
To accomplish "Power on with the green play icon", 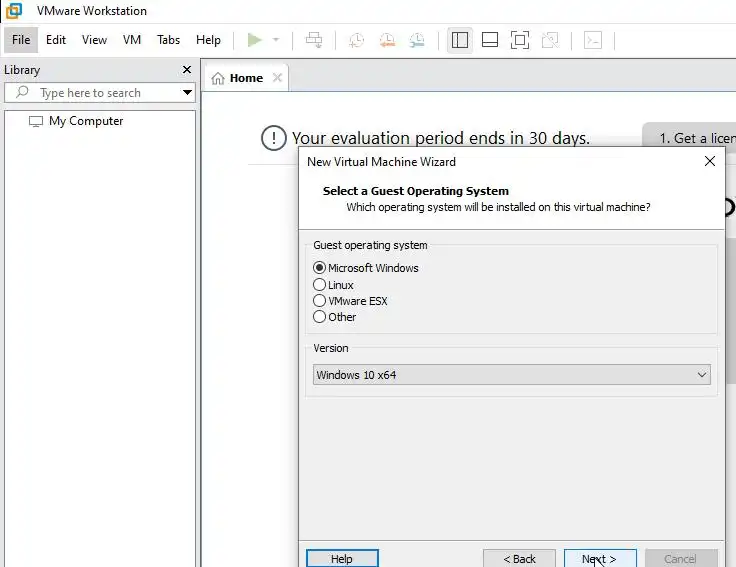I will 254,40.
